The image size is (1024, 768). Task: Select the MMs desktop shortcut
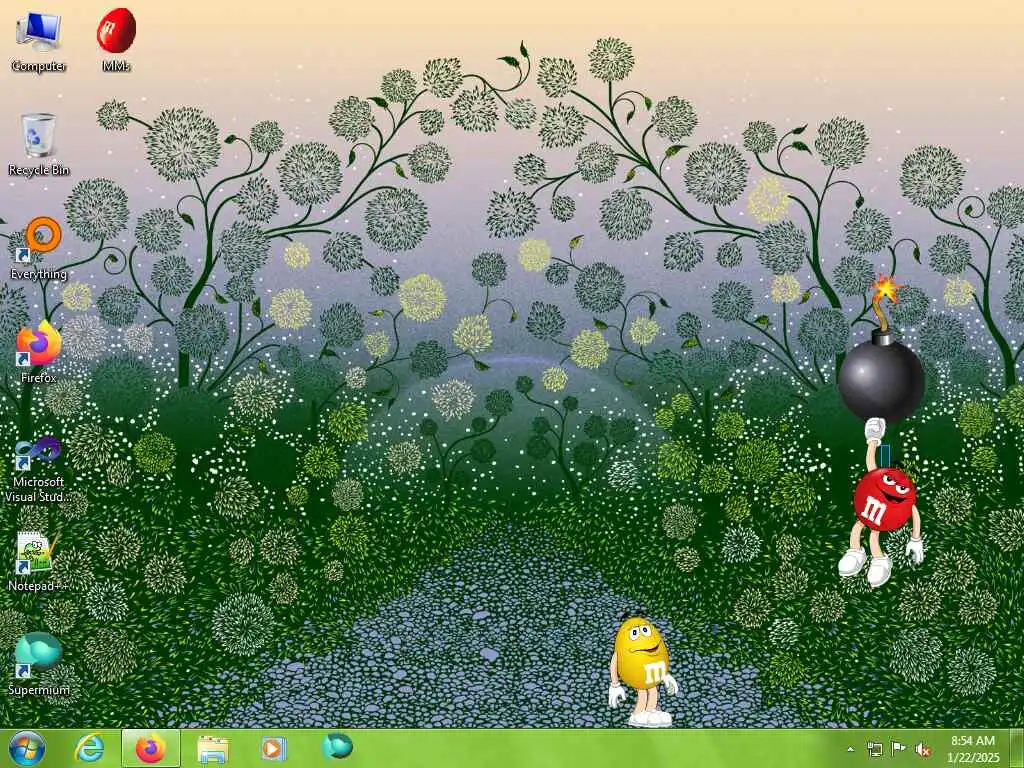point(116,40)
